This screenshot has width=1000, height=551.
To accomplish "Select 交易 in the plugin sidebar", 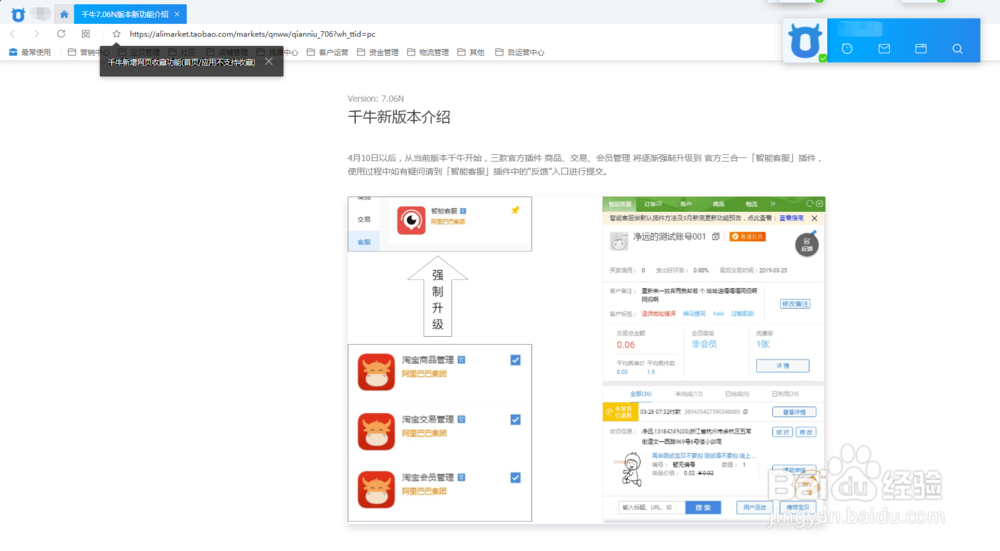I will point(364,219).
